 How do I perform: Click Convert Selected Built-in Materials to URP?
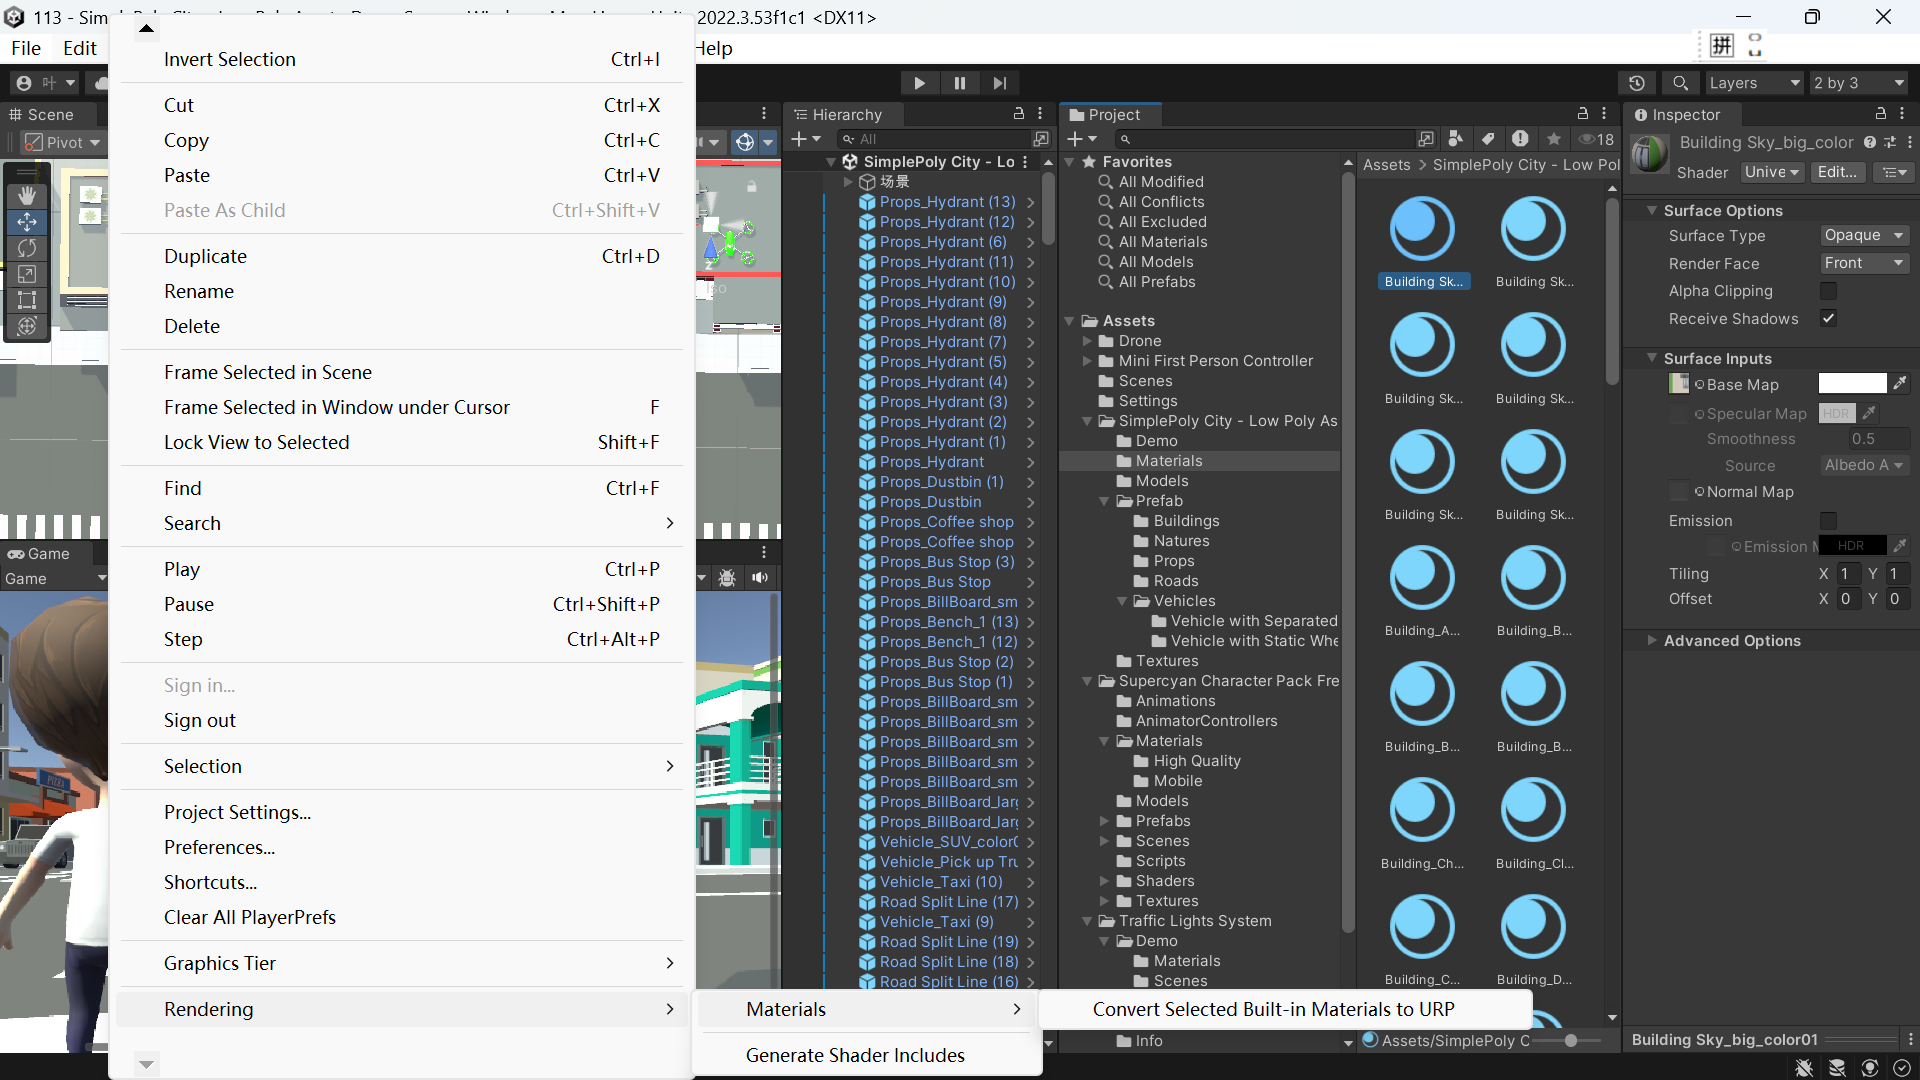(x=1273, y=1009)
